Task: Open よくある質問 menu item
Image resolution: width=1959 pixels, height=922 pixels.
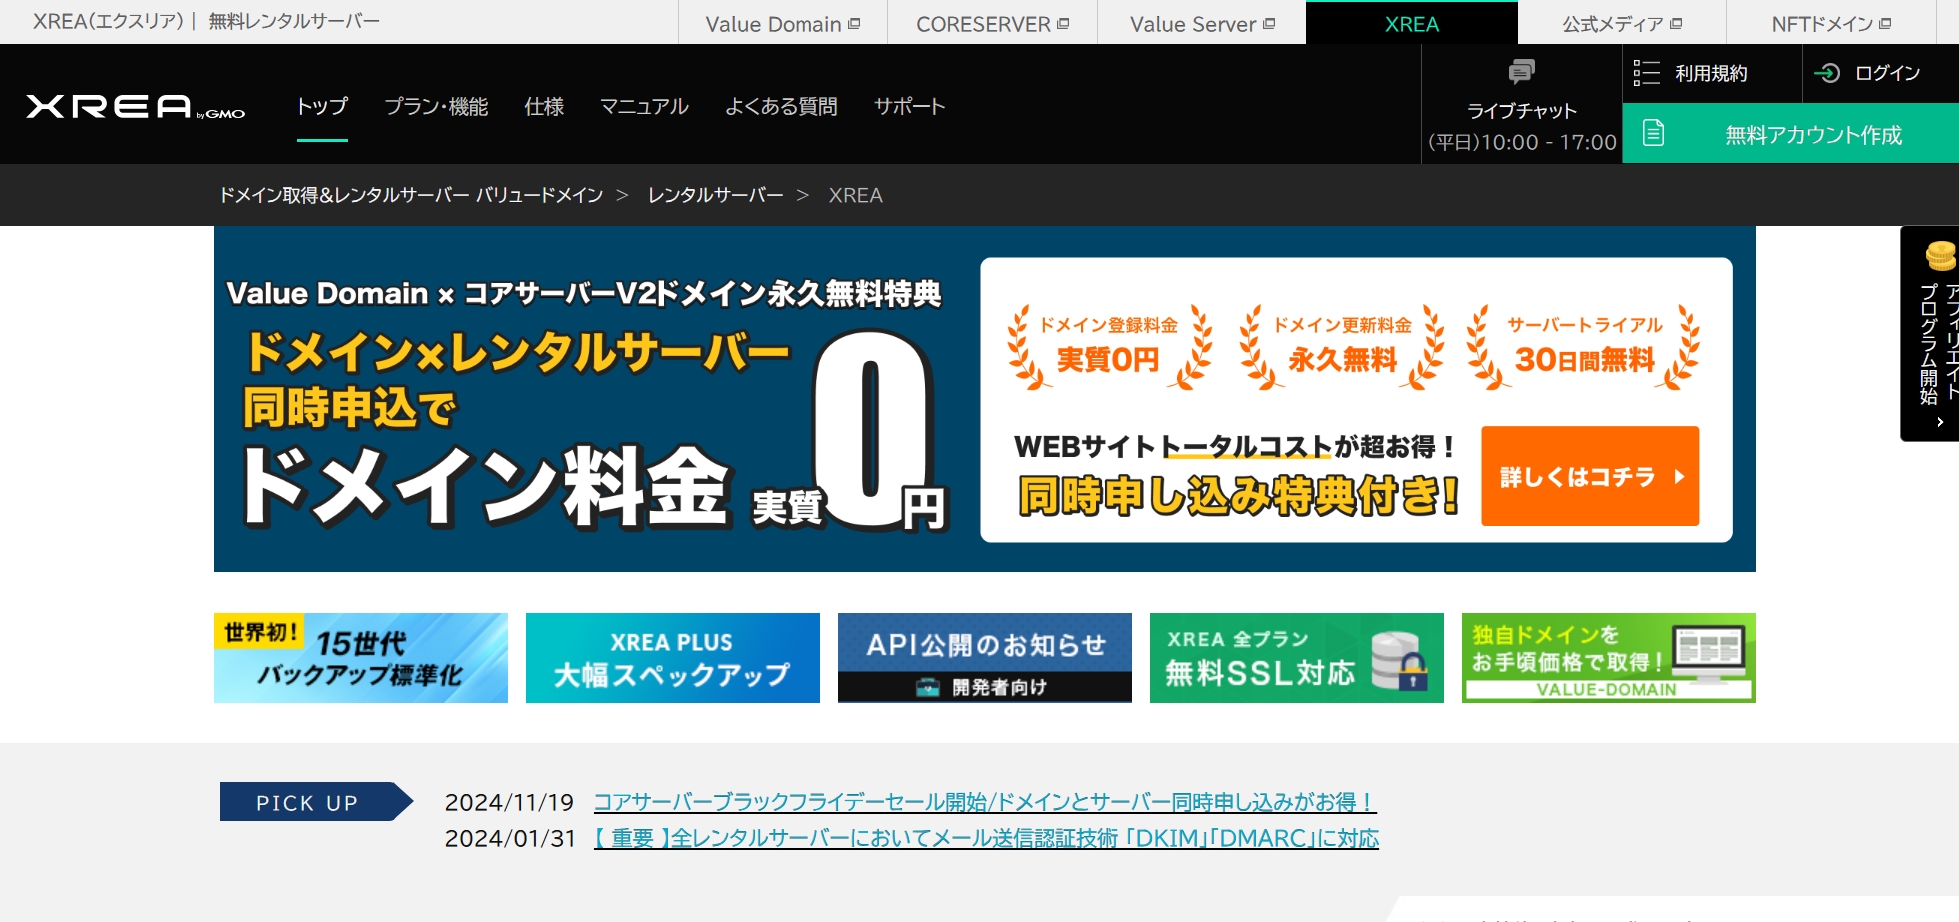Action: point(781,106)
